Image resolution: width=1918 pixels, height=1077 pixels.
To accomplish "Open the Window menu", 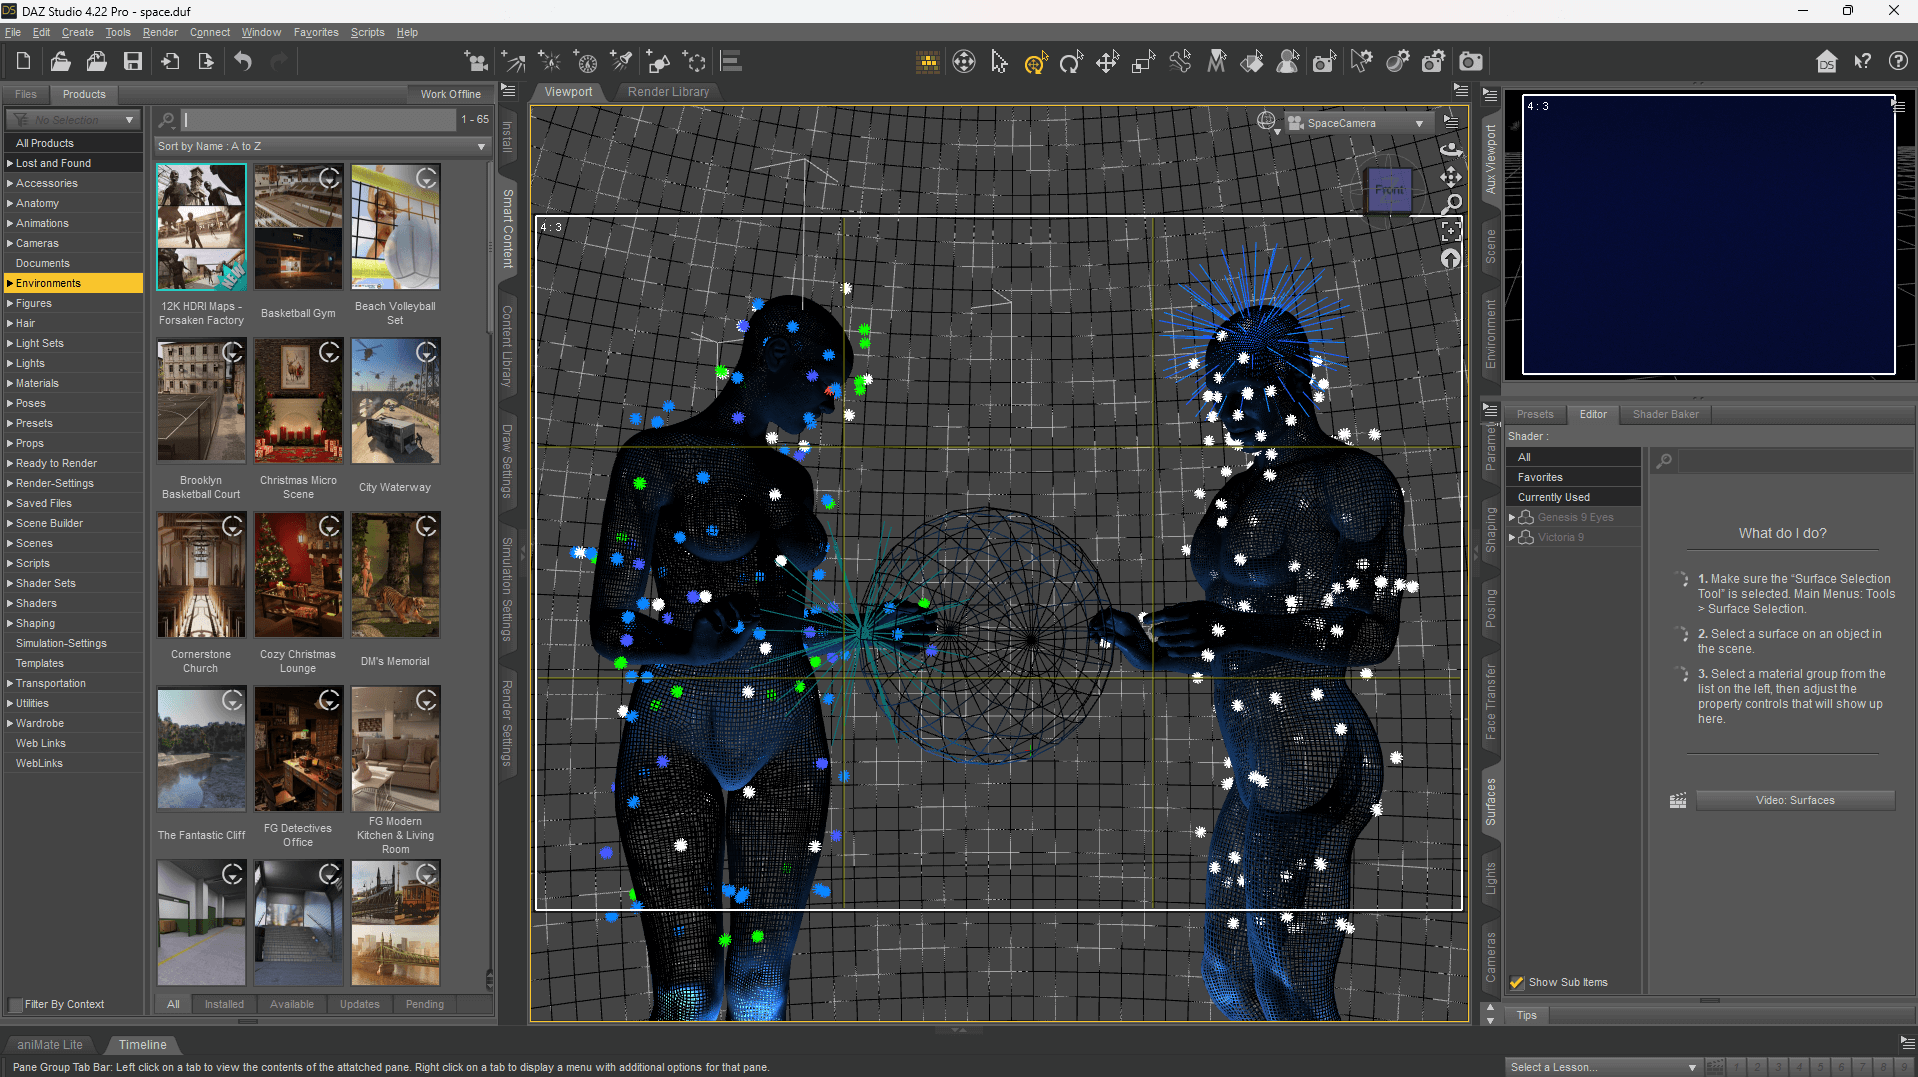I will (x=261, y=32).
